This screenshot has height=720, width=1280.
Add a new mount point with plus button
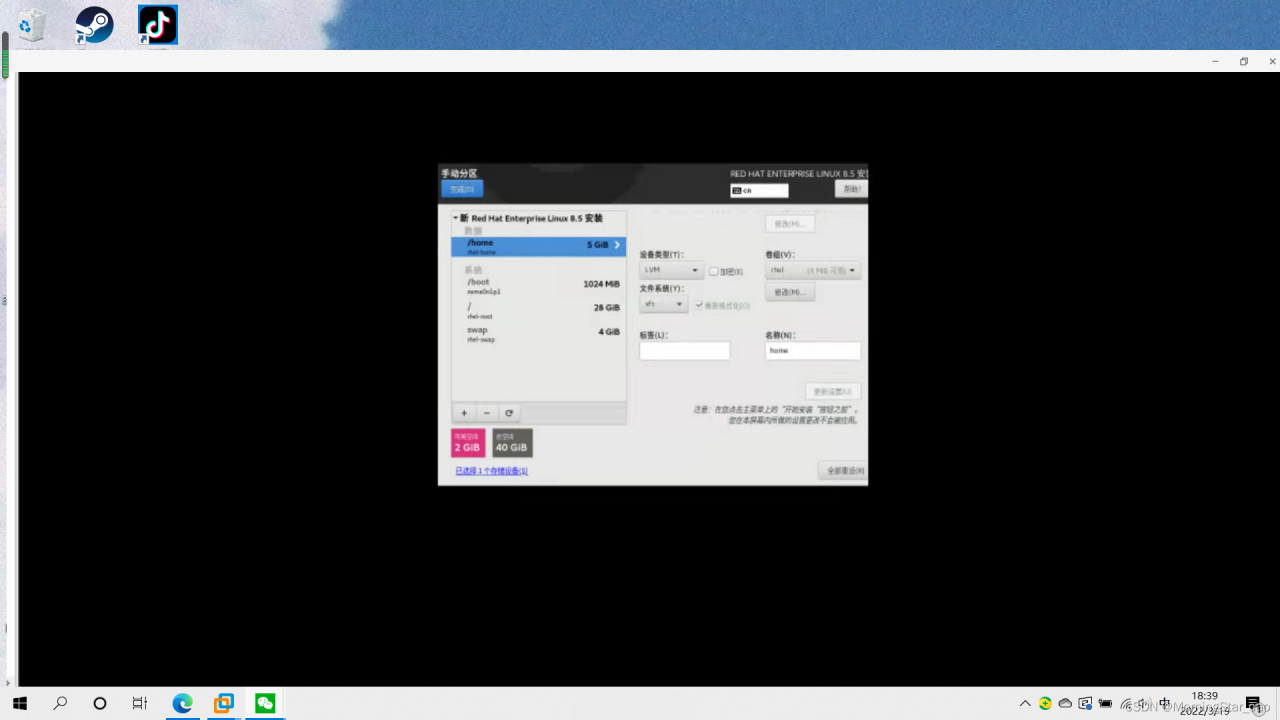pos(464,413)
